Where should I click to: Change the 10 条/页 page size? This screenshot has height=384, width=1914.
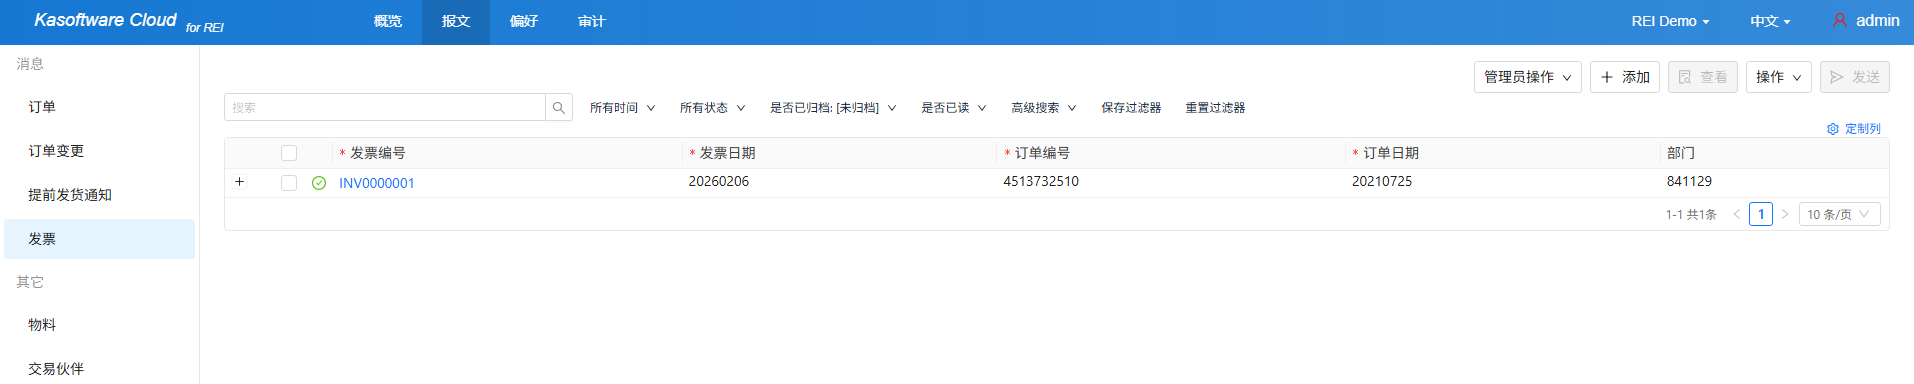coord(1840,214)
